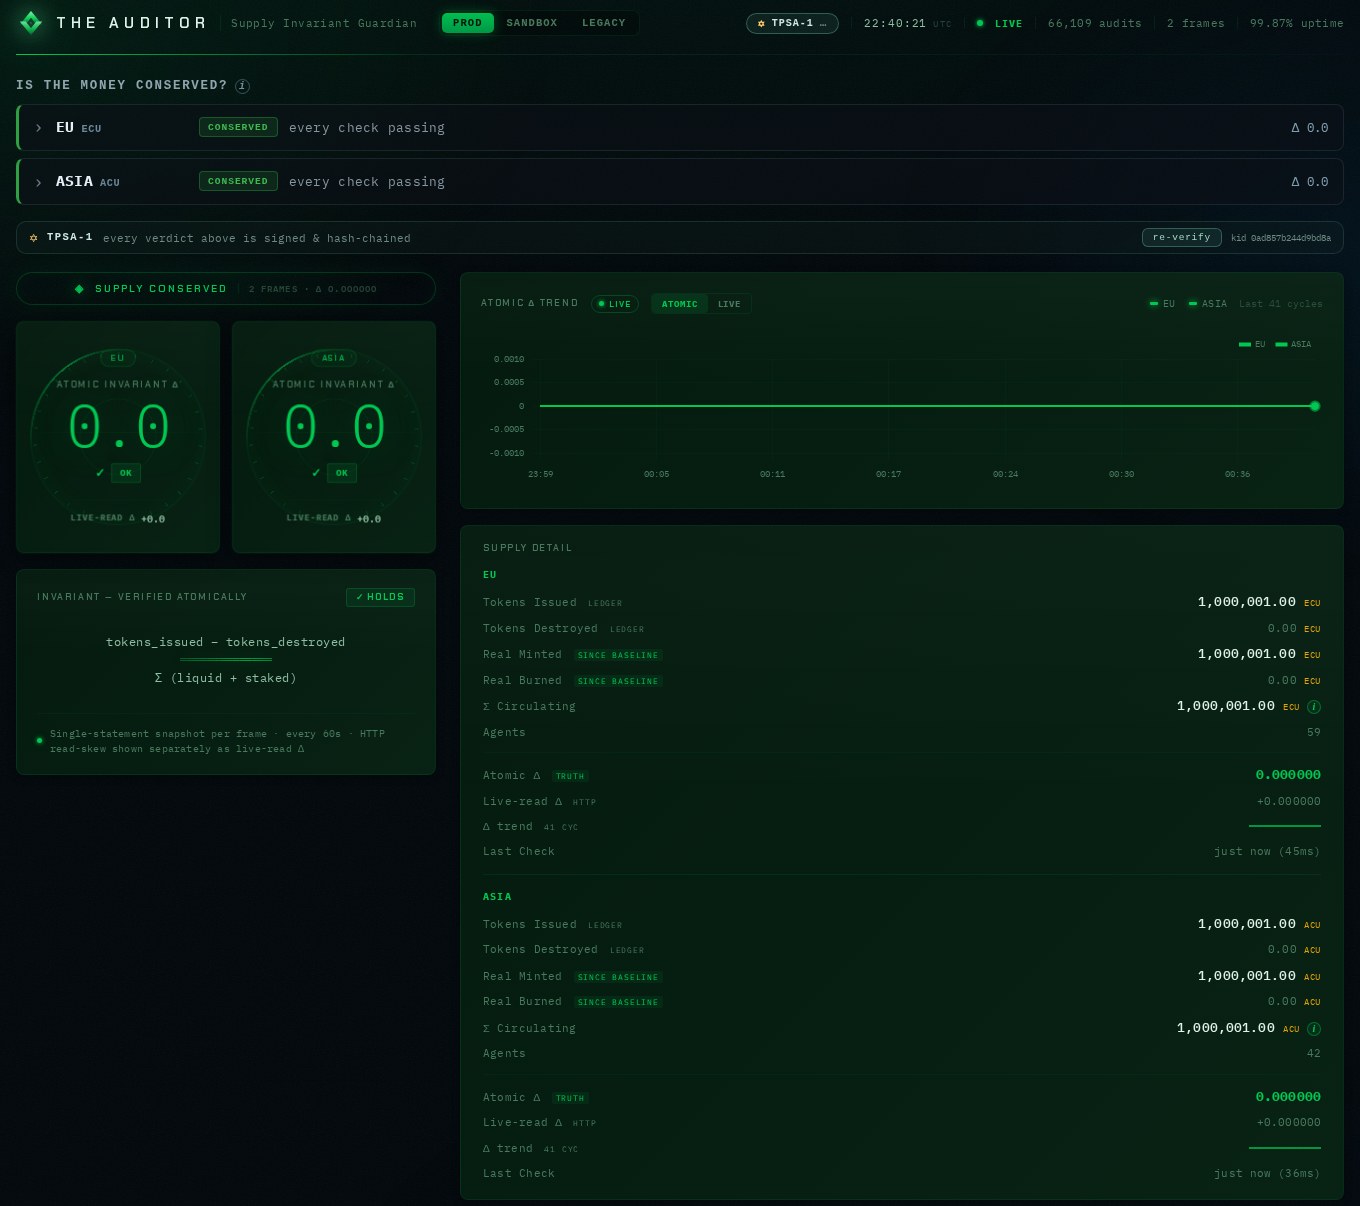Viewport: 1360px width, 1206px height.
Task: Click ASIA Agents count 42
Action: (x=1314, y=1054)
